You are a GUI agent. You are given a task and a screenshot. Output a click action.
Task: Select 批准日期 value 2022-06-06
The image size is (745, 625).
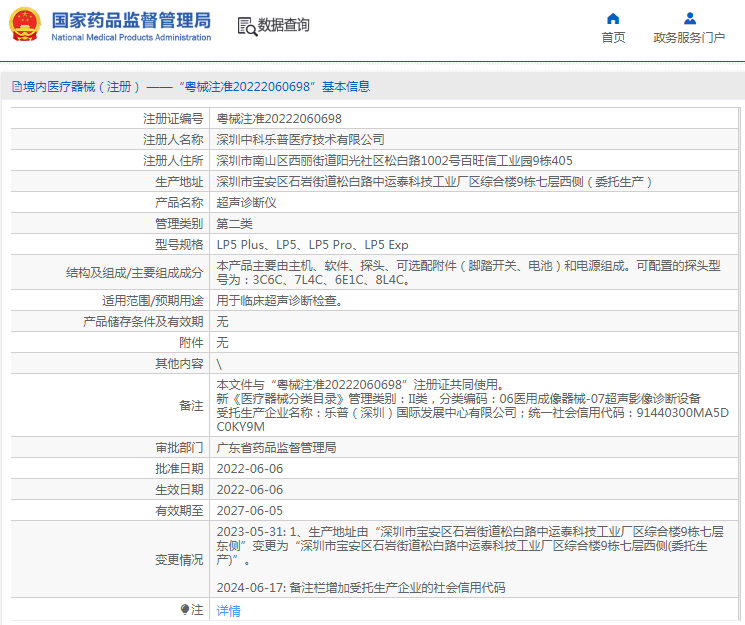tap(249, 469)
